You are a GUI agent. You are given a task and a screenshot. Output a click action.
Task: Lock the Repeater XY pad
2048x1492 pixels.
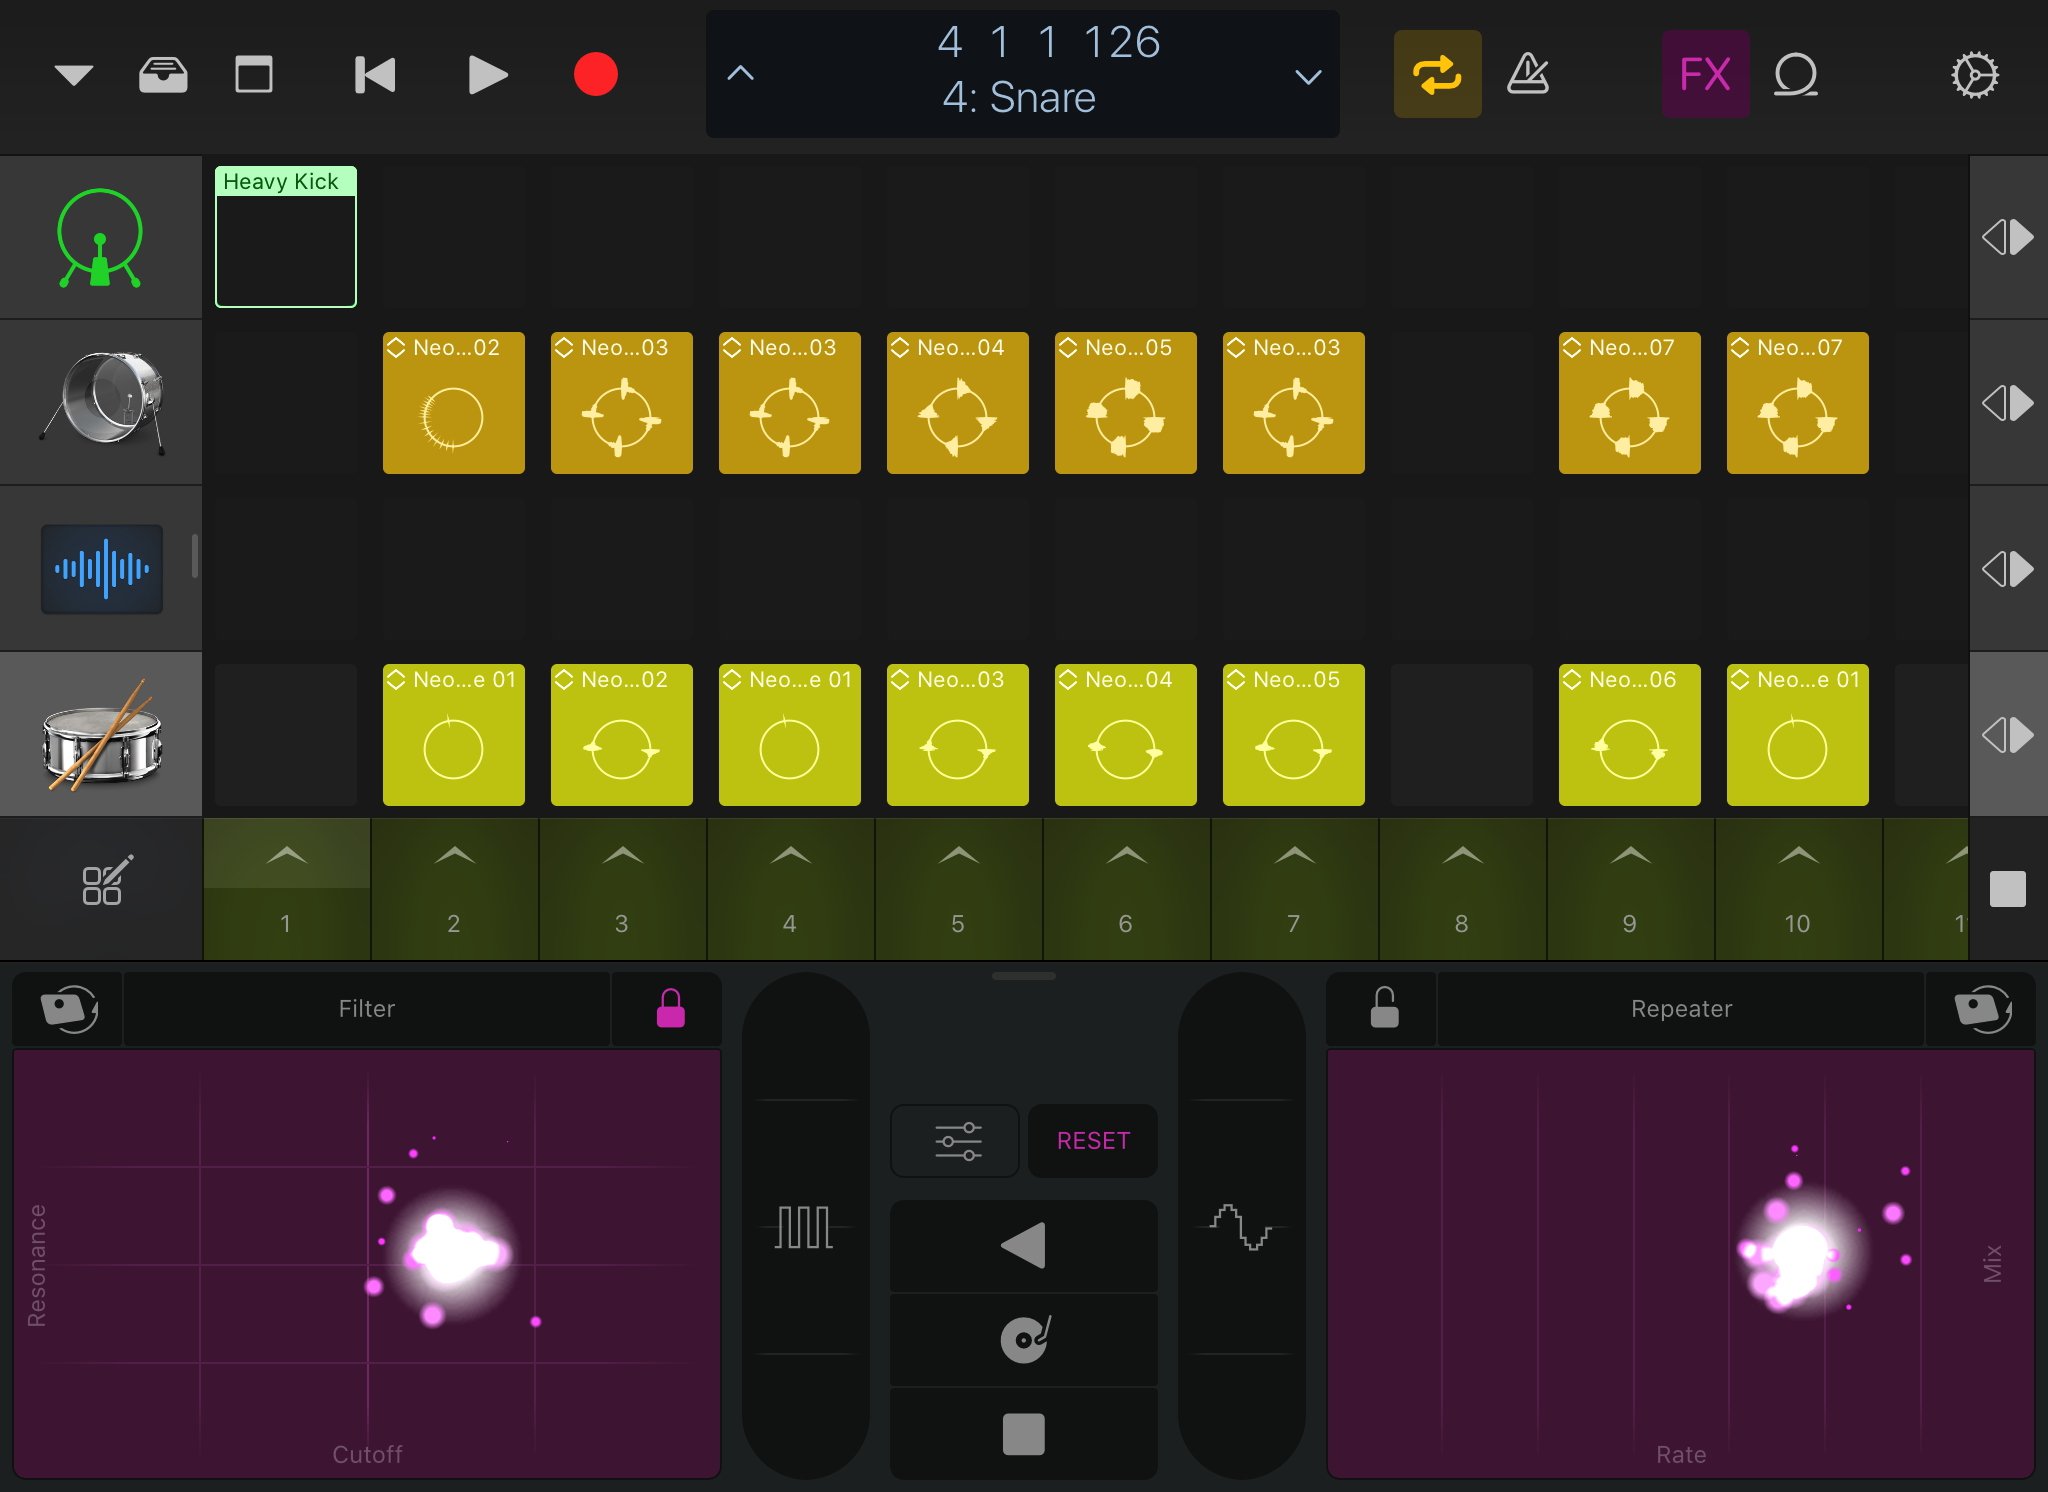coord(1384,1008)
